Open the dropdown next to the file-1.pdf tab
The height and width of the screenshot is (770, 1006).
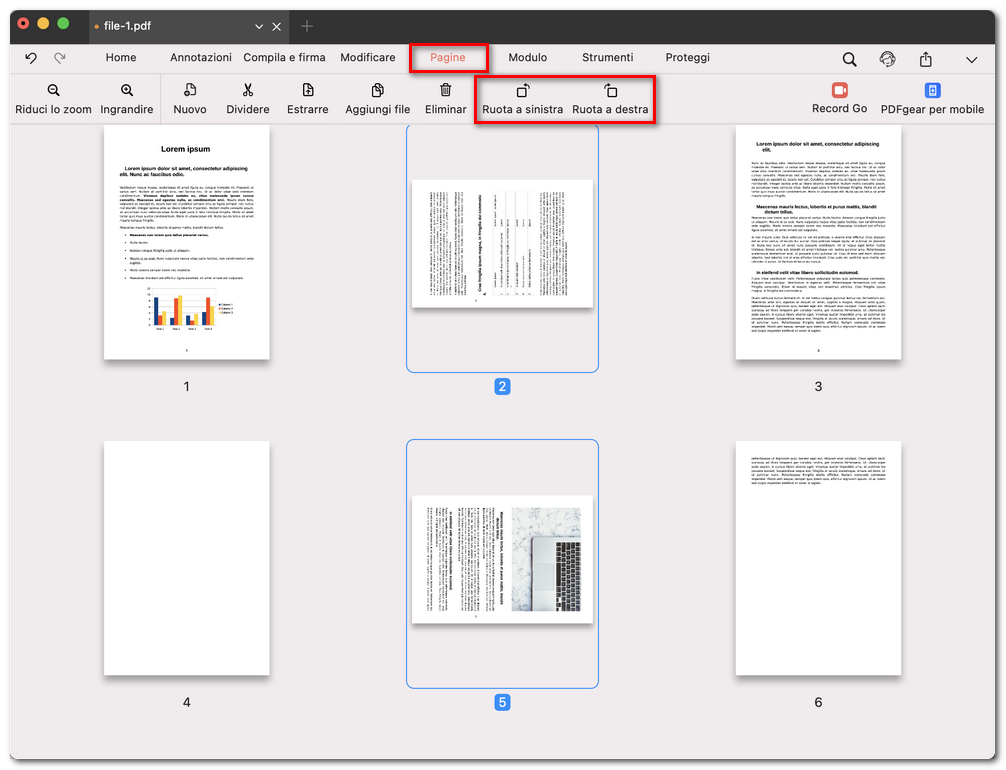click(255, 26)
